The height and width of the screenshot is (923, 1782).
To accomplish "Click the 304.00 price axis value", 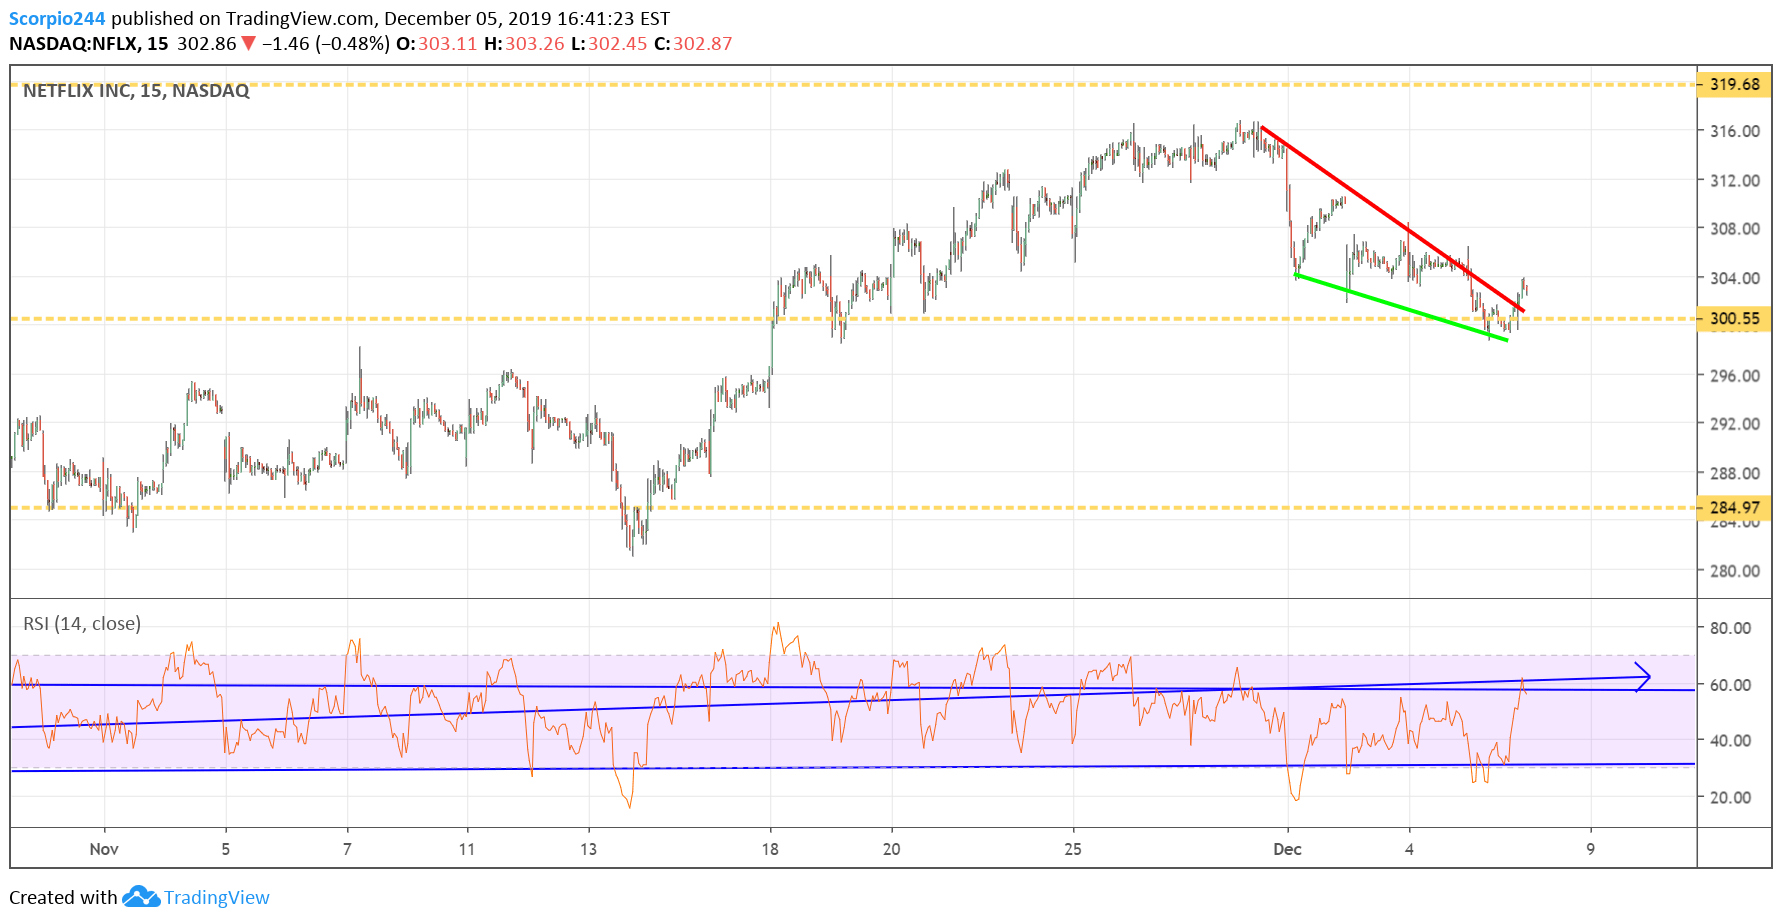I will click(1735, 278).
